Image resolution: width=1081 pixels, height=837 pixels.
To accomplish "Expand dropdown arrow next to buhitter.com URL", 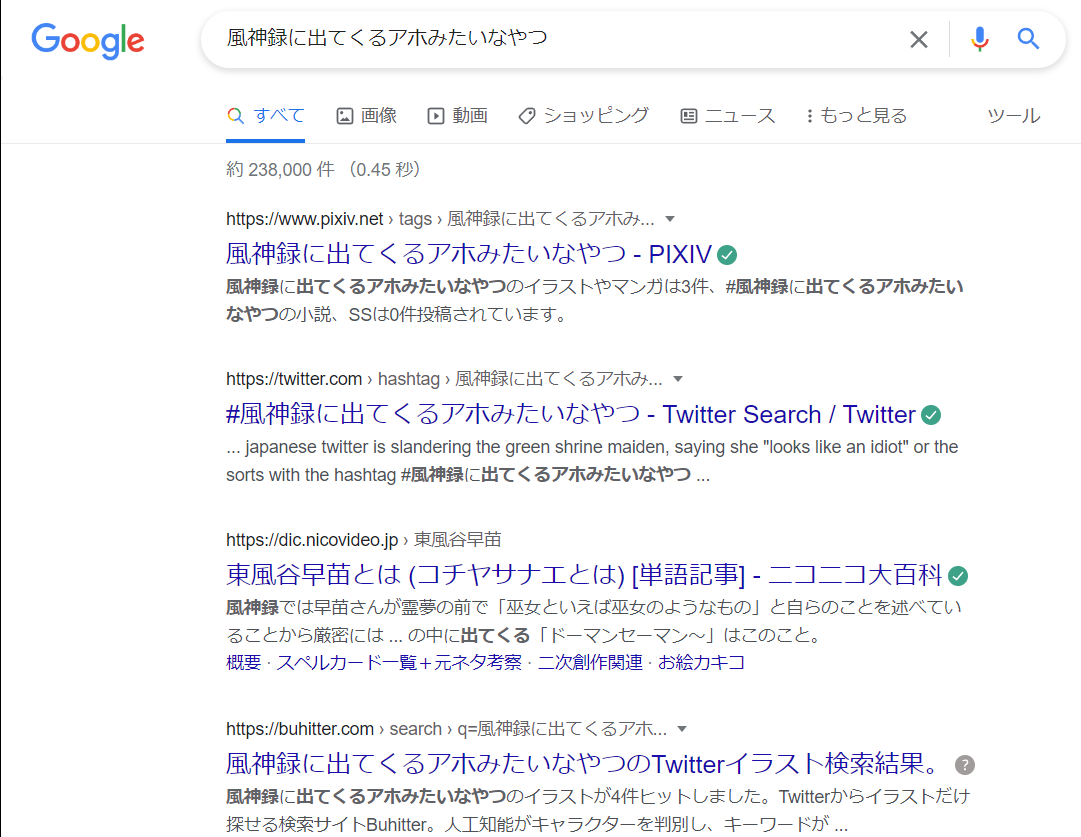I will click(682, 729).
